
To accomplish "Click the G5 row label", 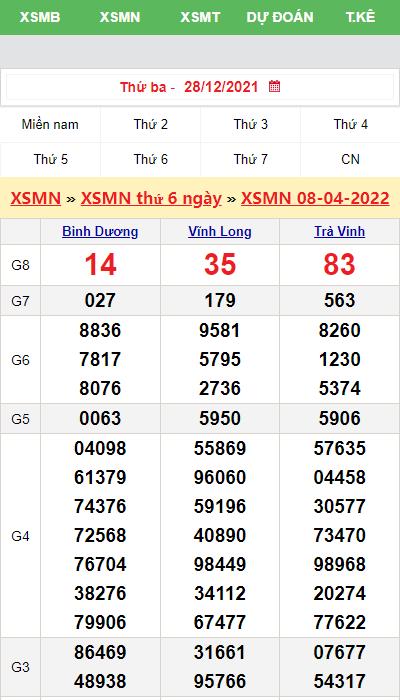I will pos(20,419).
